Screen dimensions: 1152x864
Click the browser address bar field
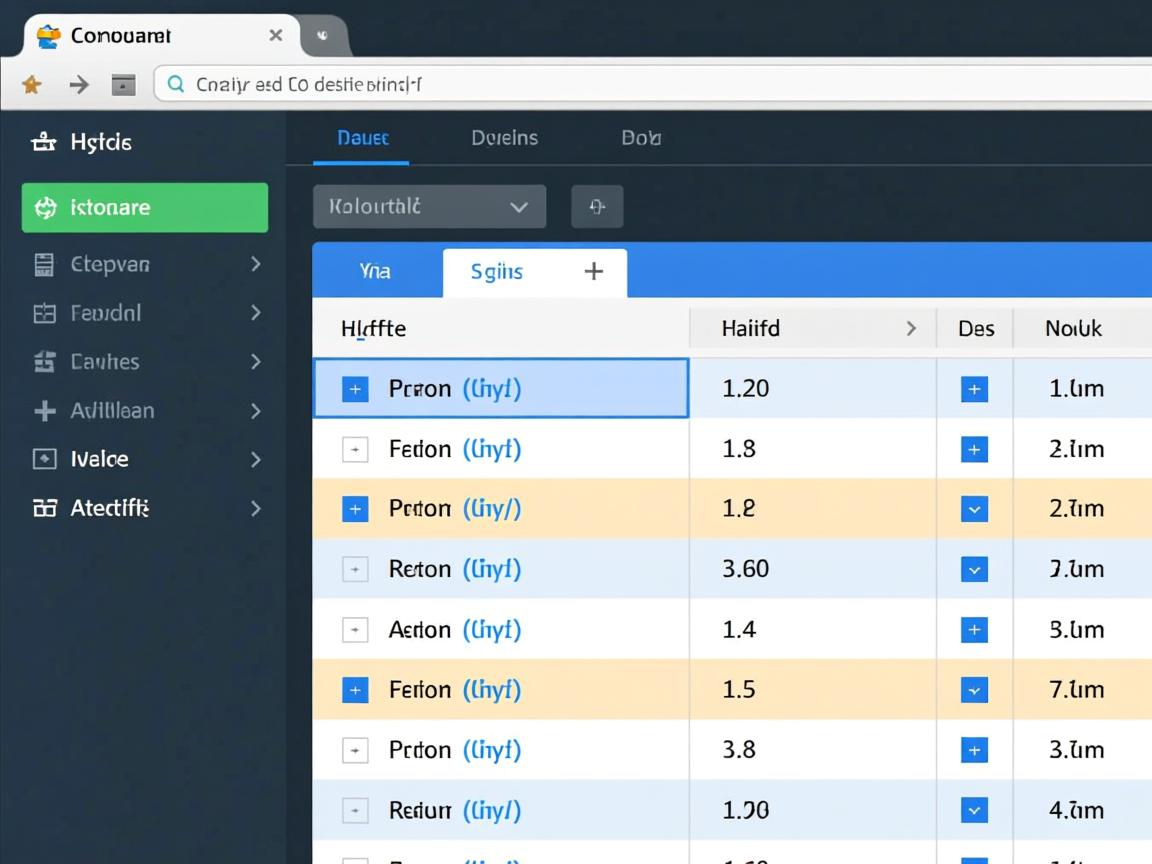tap(650, 85)
